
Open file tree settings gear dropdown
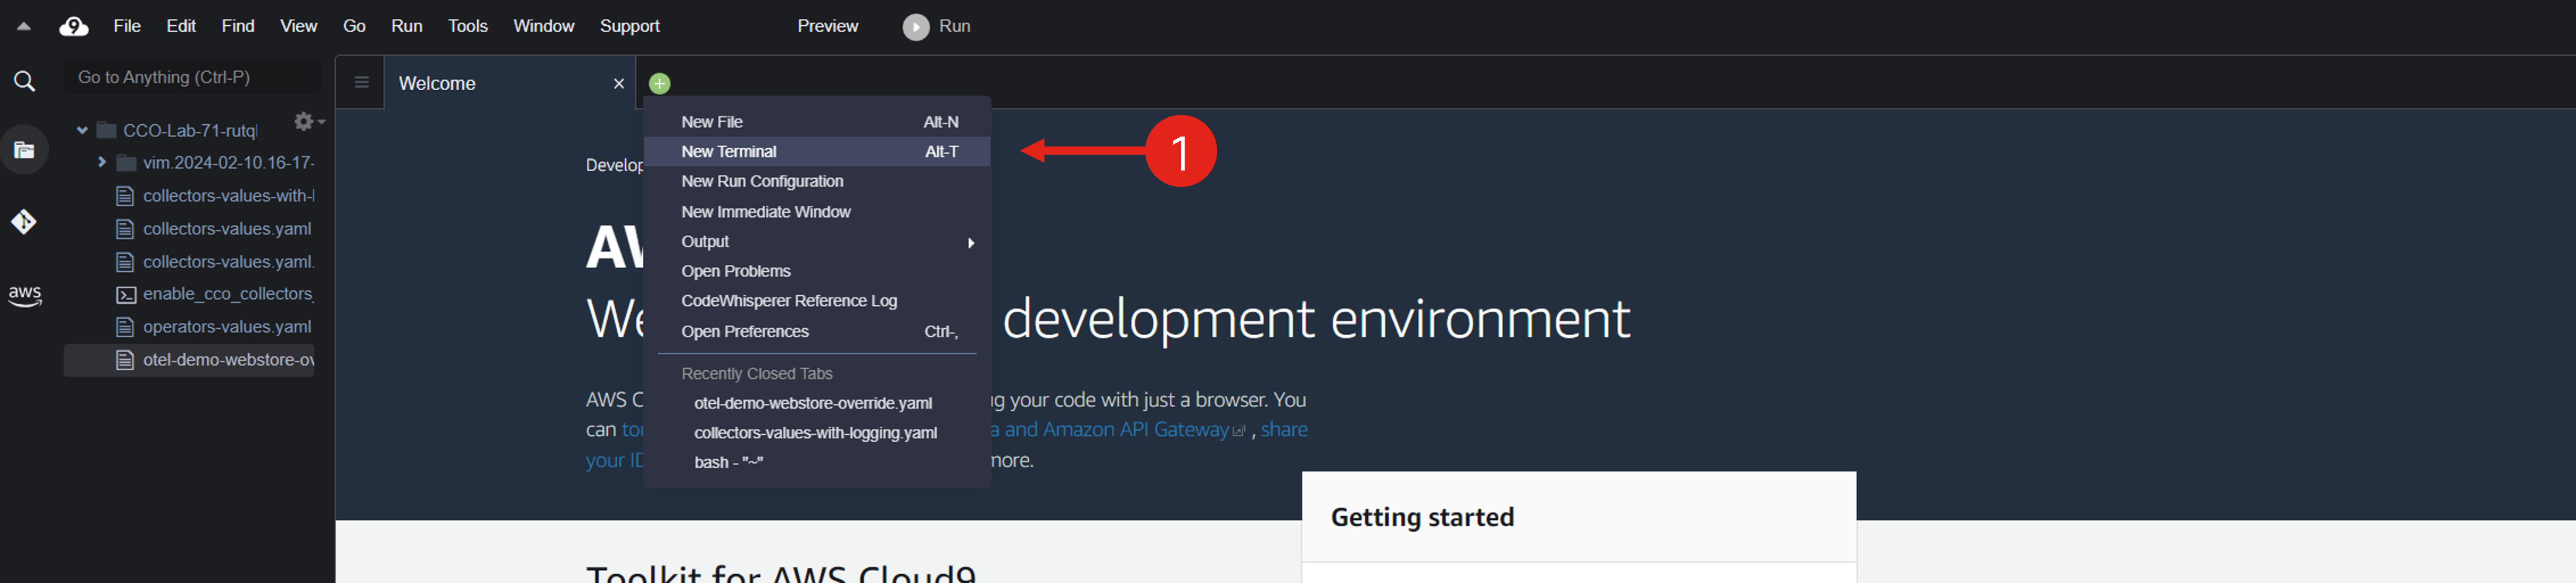(308, 122)
